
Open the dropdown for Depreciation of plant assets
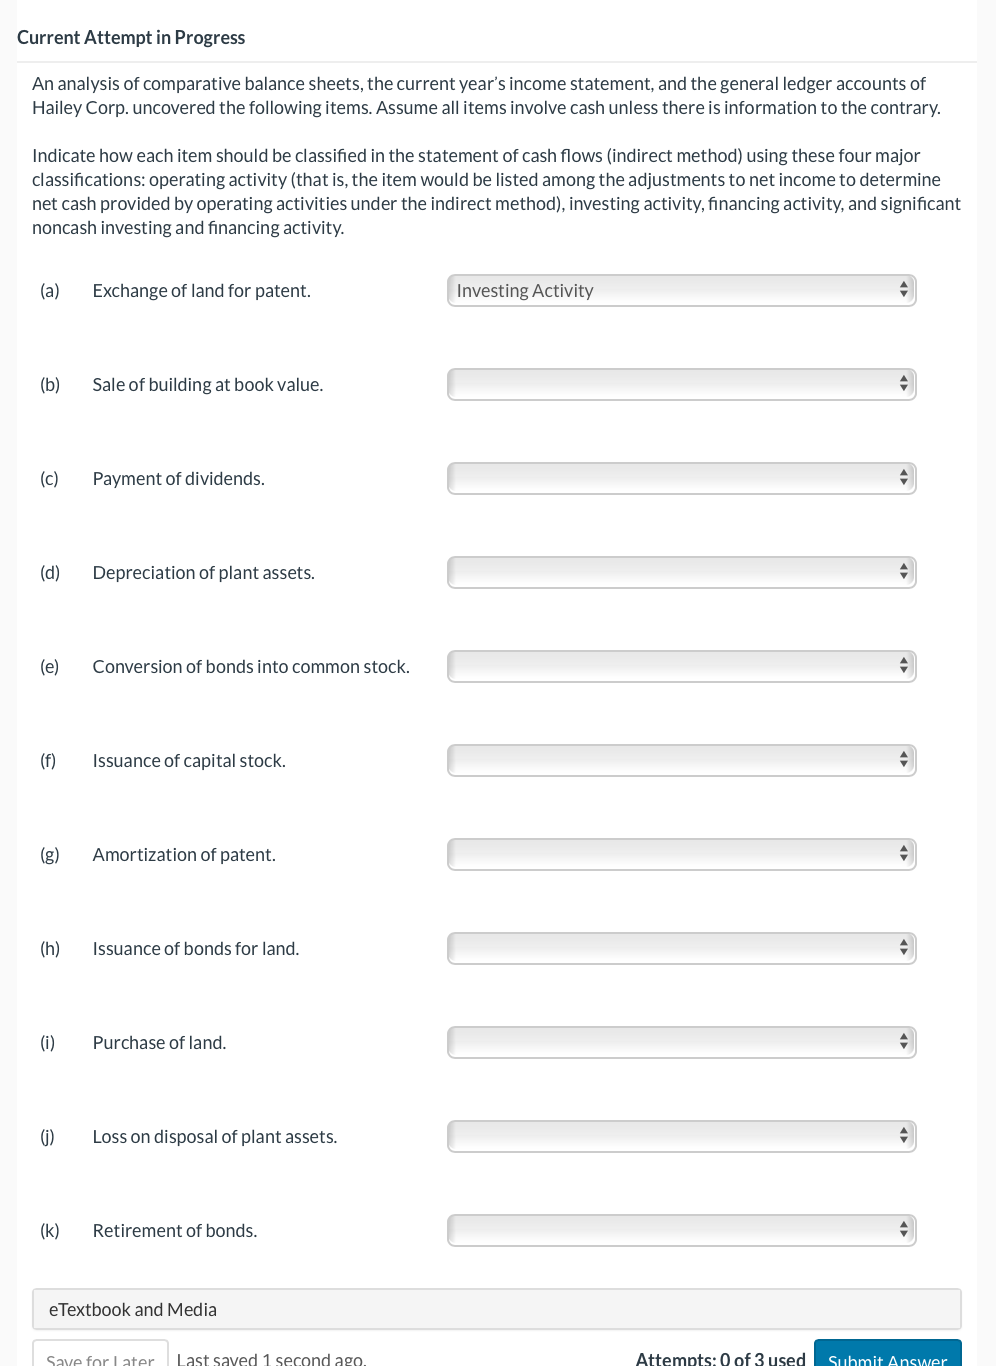tap(681, 572)
